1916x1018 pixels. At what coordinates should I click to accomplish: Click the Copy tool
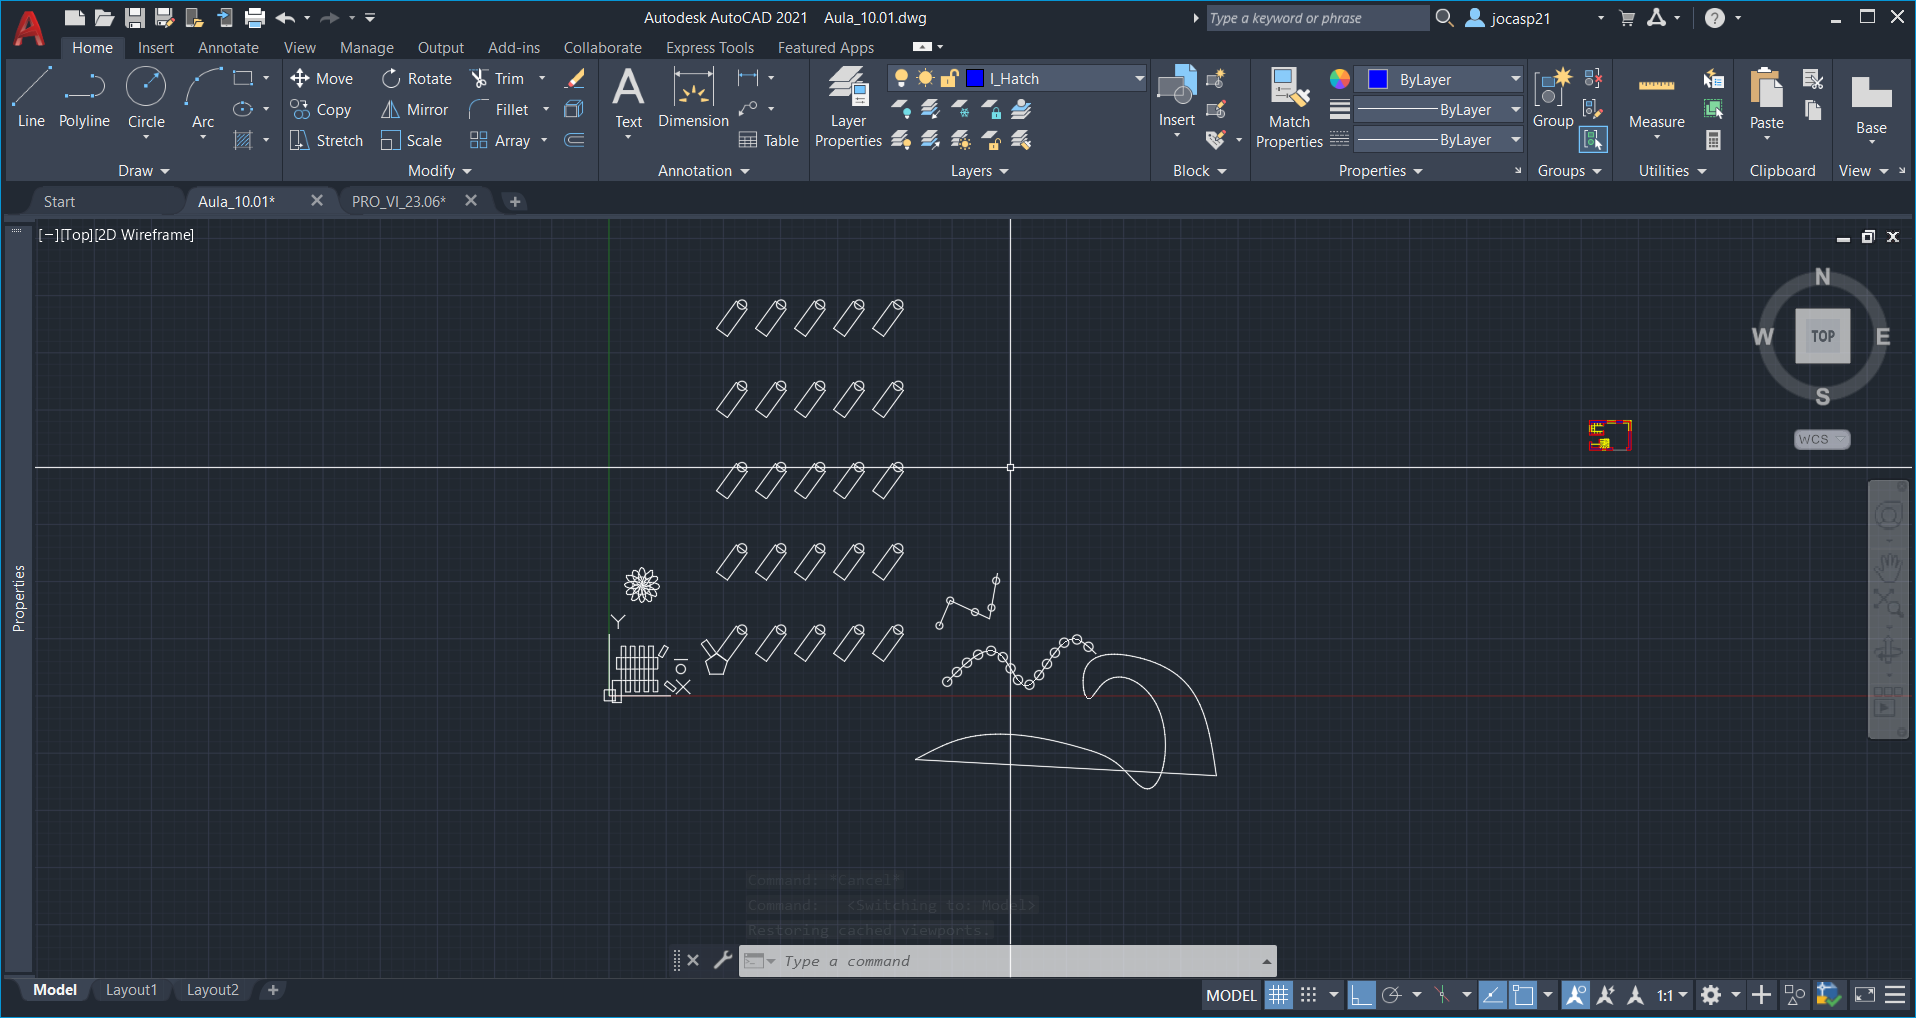tap(321, 110)
